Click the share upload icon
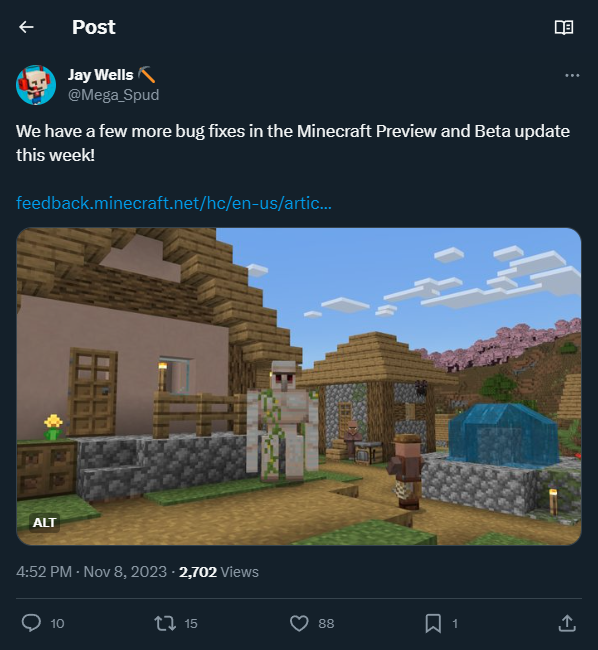The height and width of the screenshot is (650, 598). point(567,623)
